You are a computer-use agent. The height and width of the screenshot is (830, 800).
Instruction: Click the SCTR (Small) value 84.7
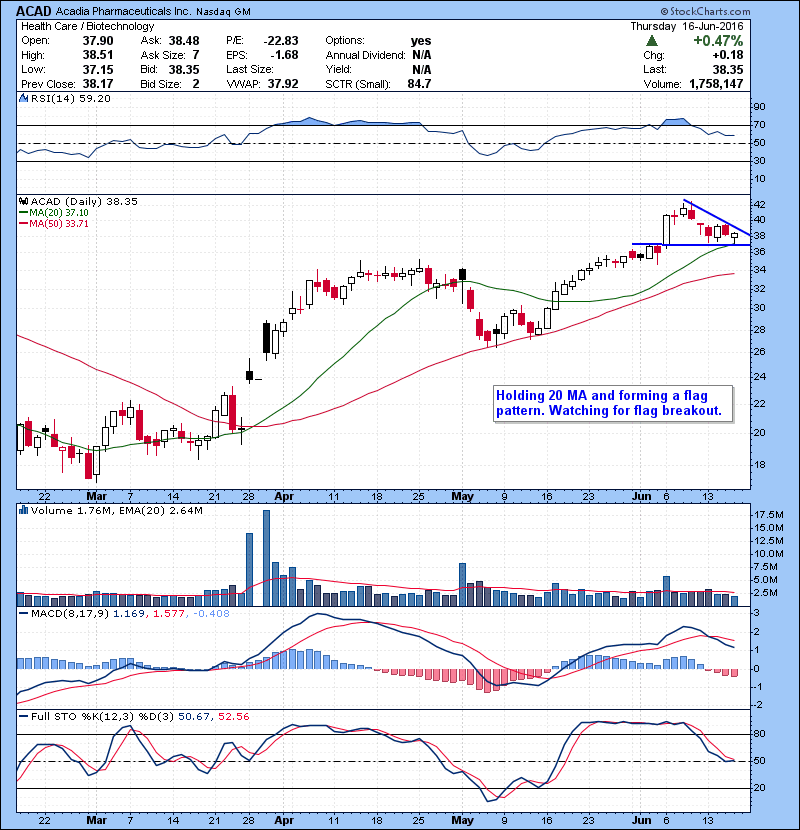point(419,84)
